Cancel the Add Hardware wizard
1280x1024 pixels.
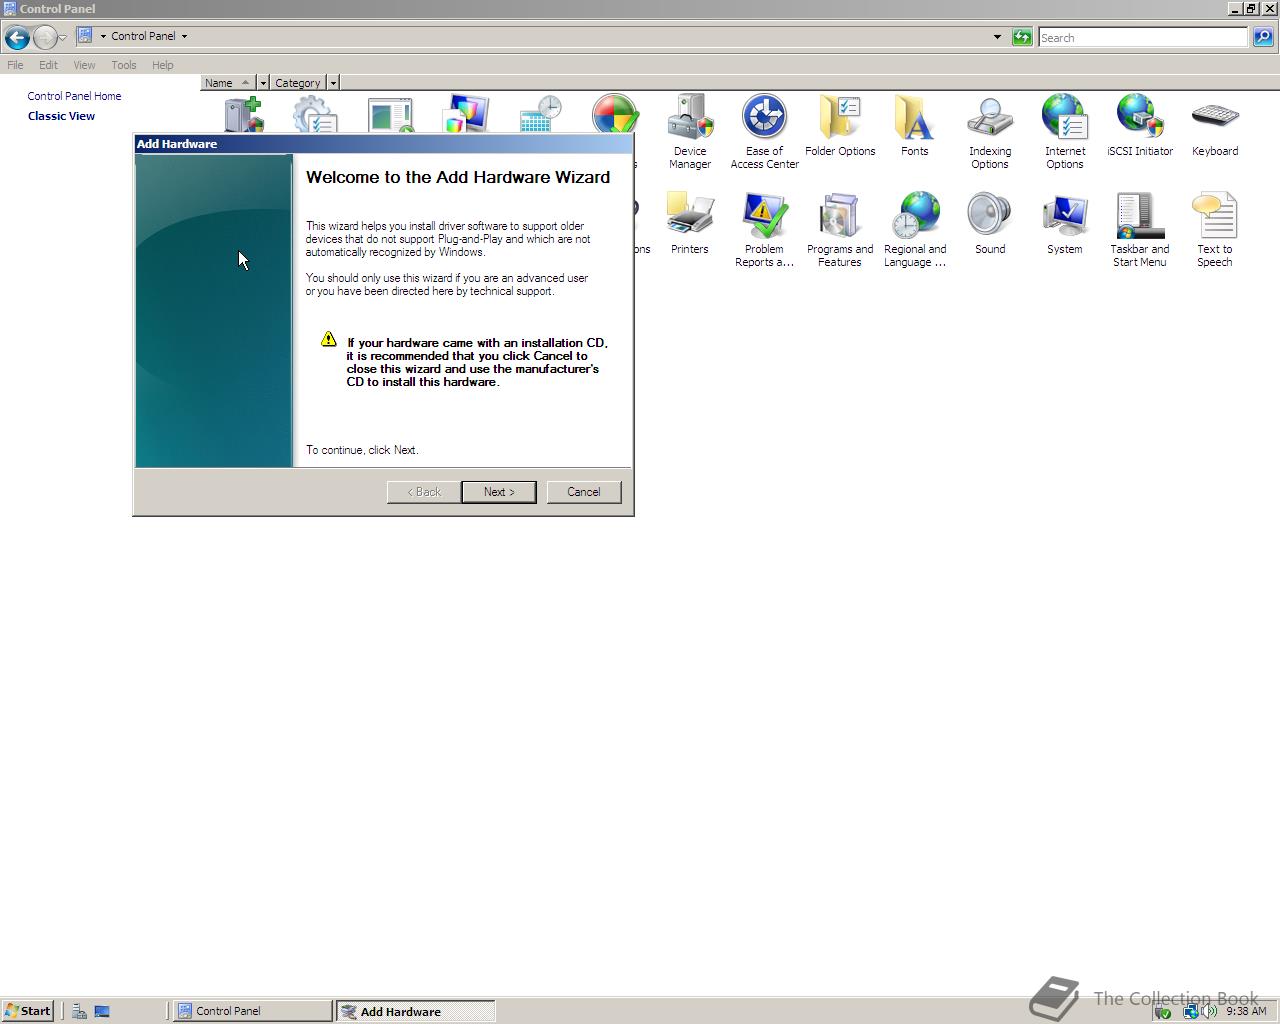(584, 492)
